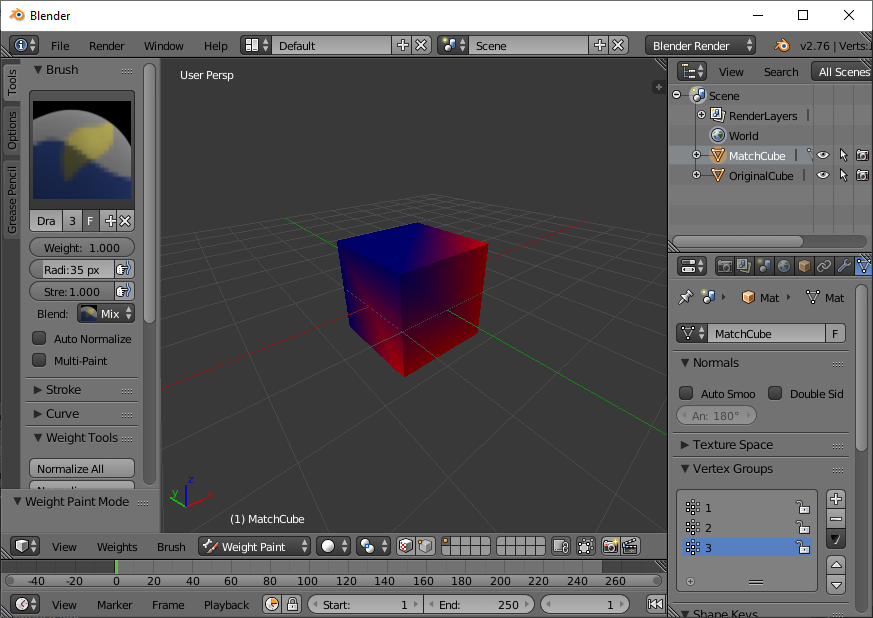Open the Render Layers properties tab

pos(744,266)
